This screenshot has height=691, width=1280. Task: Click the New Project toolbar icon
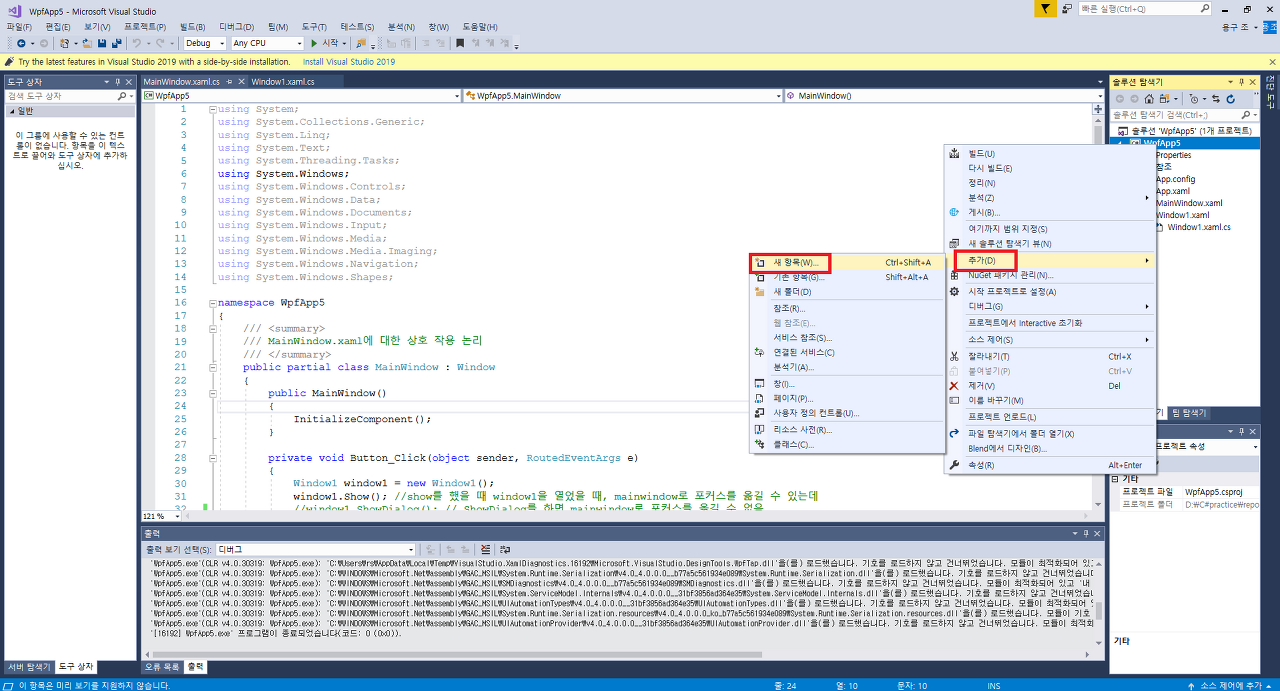tap(64, 43)
